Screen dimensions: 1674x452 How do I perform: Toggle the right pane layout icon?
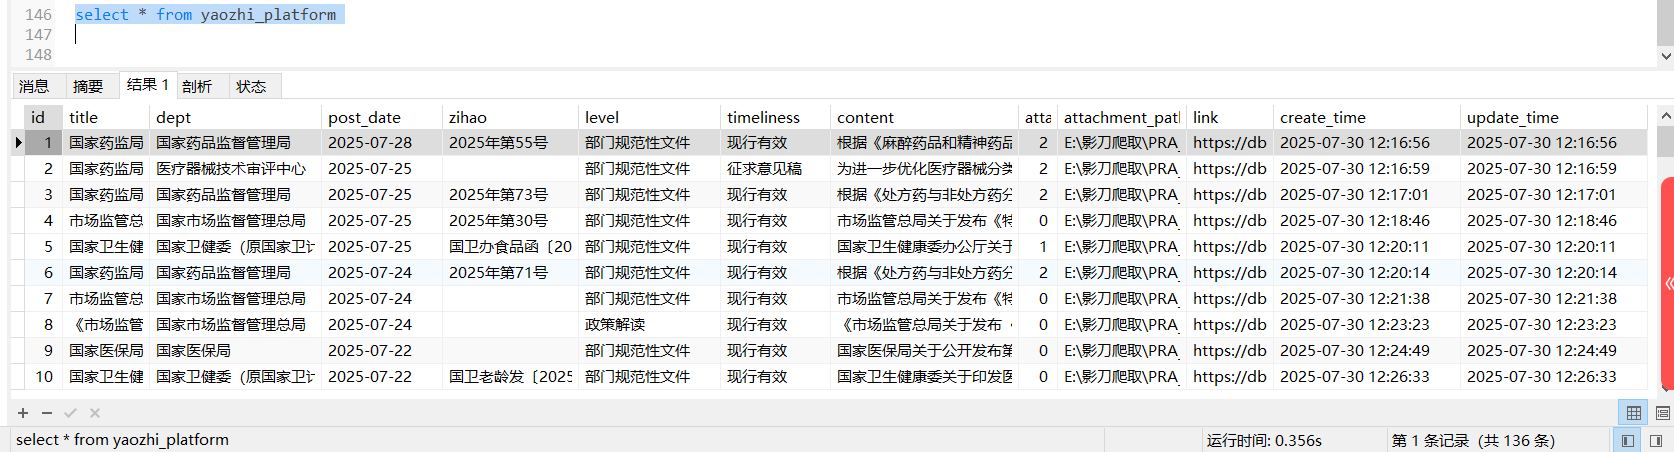point(1656,440)
